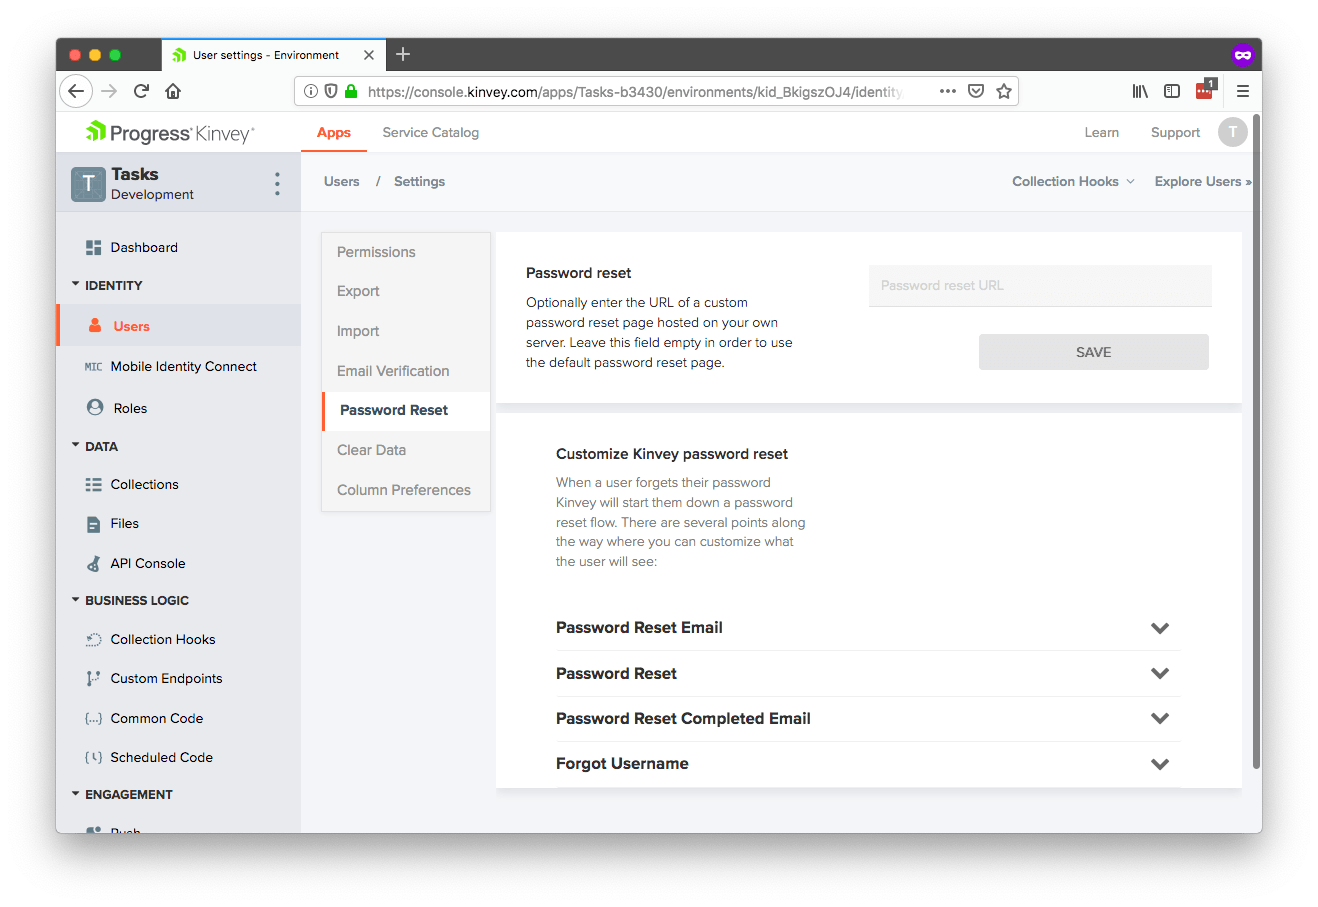Image resolution: width=1318 pixels, height=907 pixels.
Task: Click the page vertical scrollbar
Action: pyautogui.click(x=1256, y=440)
